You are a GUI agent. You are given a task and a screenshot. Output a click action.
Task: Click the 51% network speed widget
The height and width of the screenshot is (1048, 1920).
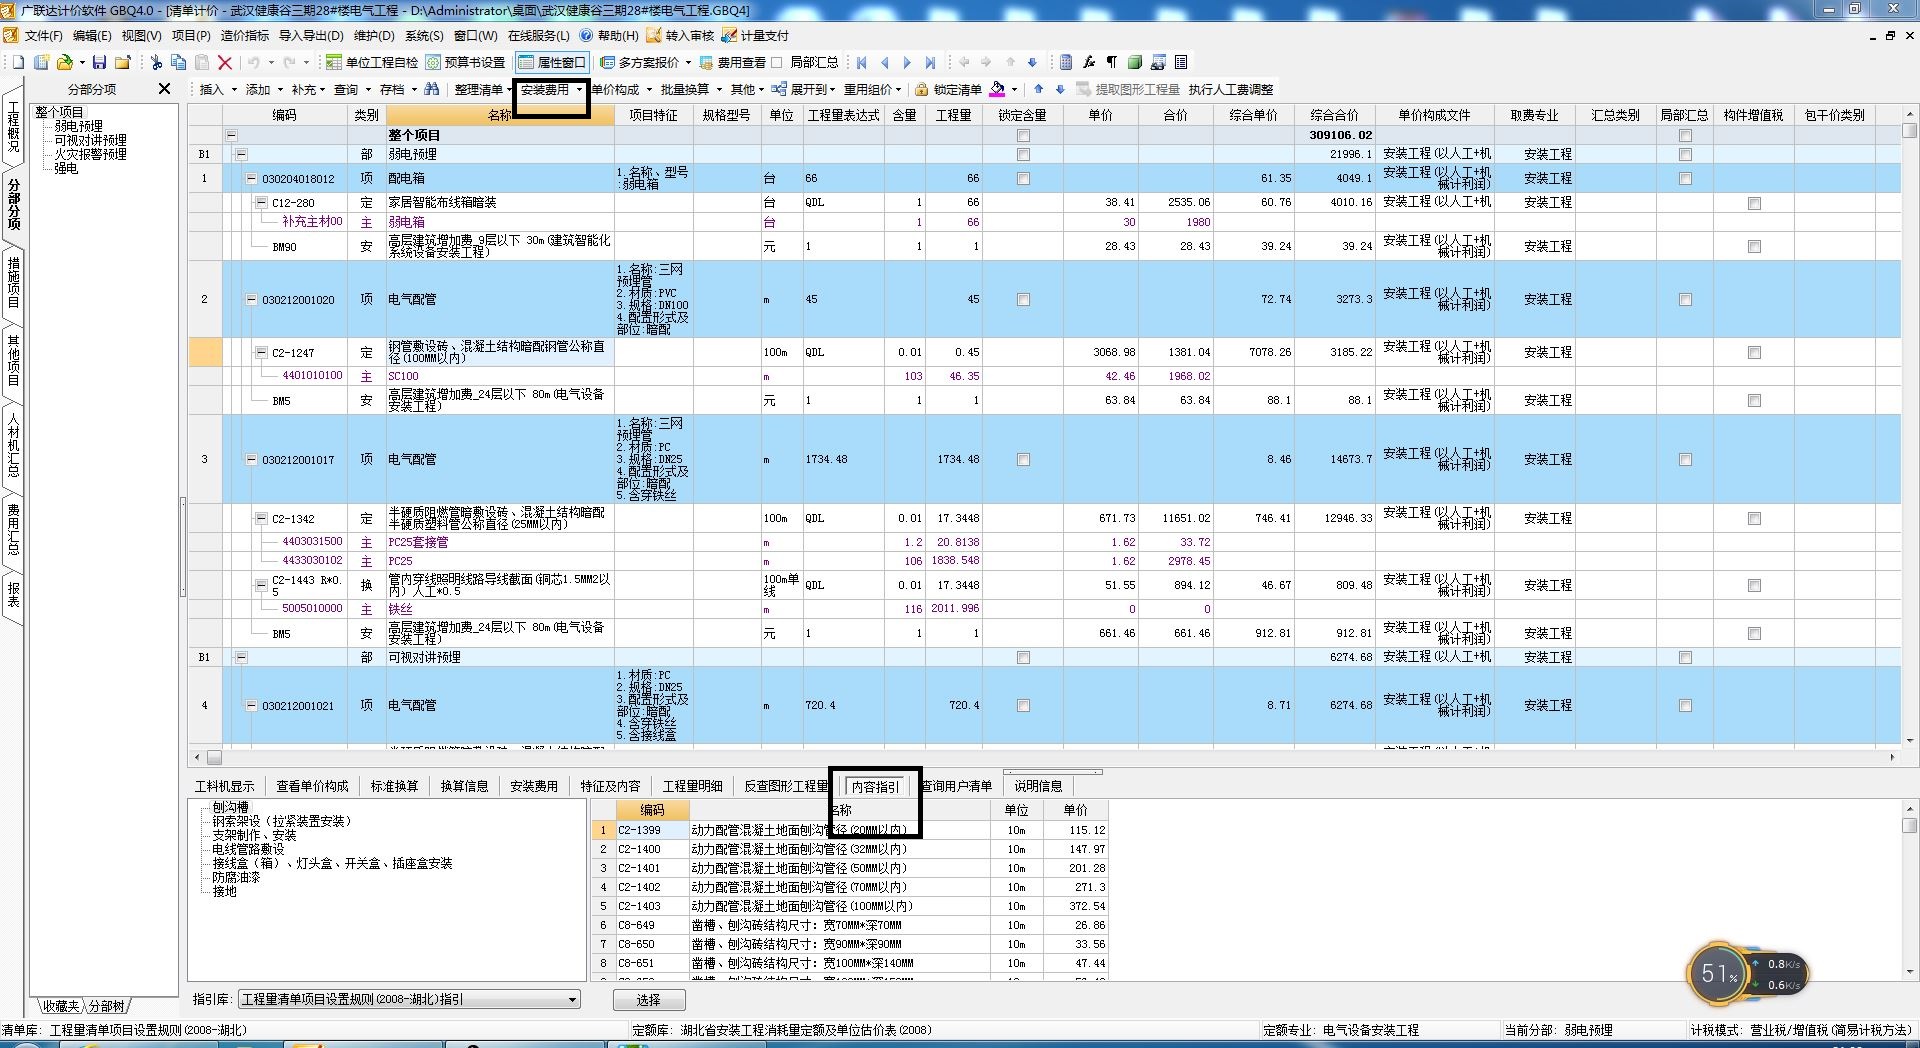click(1746, 972)
